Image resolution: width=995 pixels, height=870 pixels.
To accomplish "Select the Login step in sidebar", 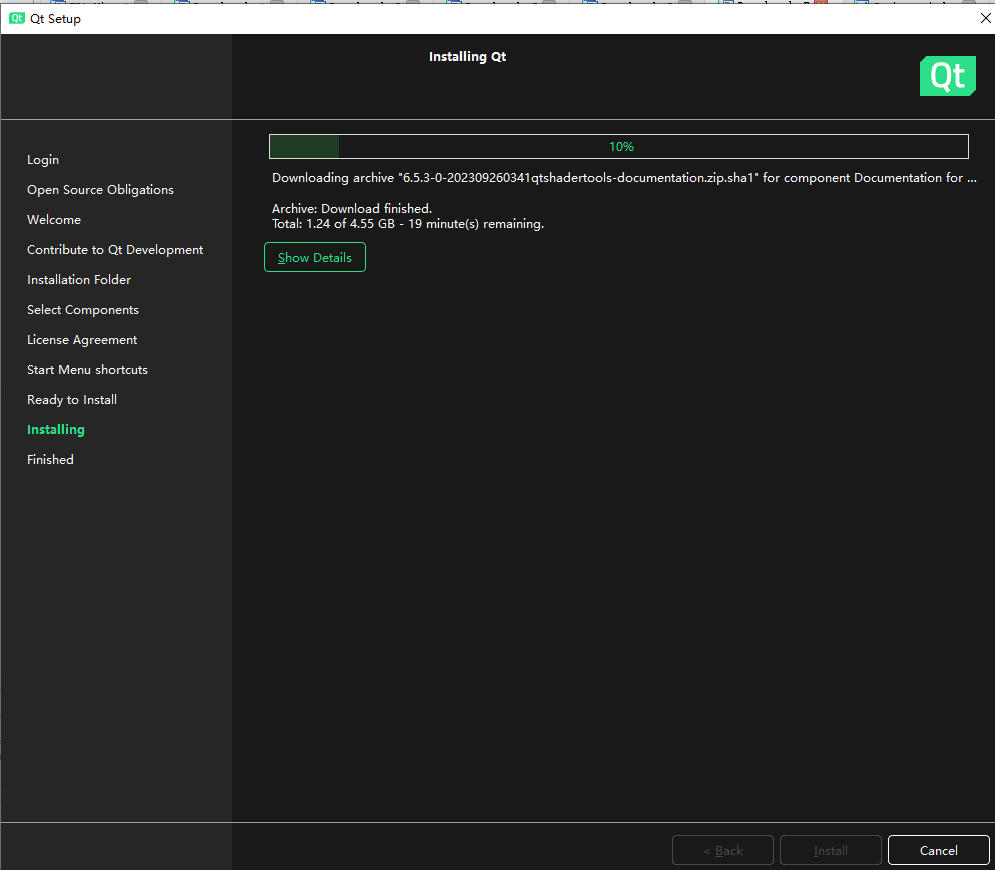I will click(x=43, y=160).
